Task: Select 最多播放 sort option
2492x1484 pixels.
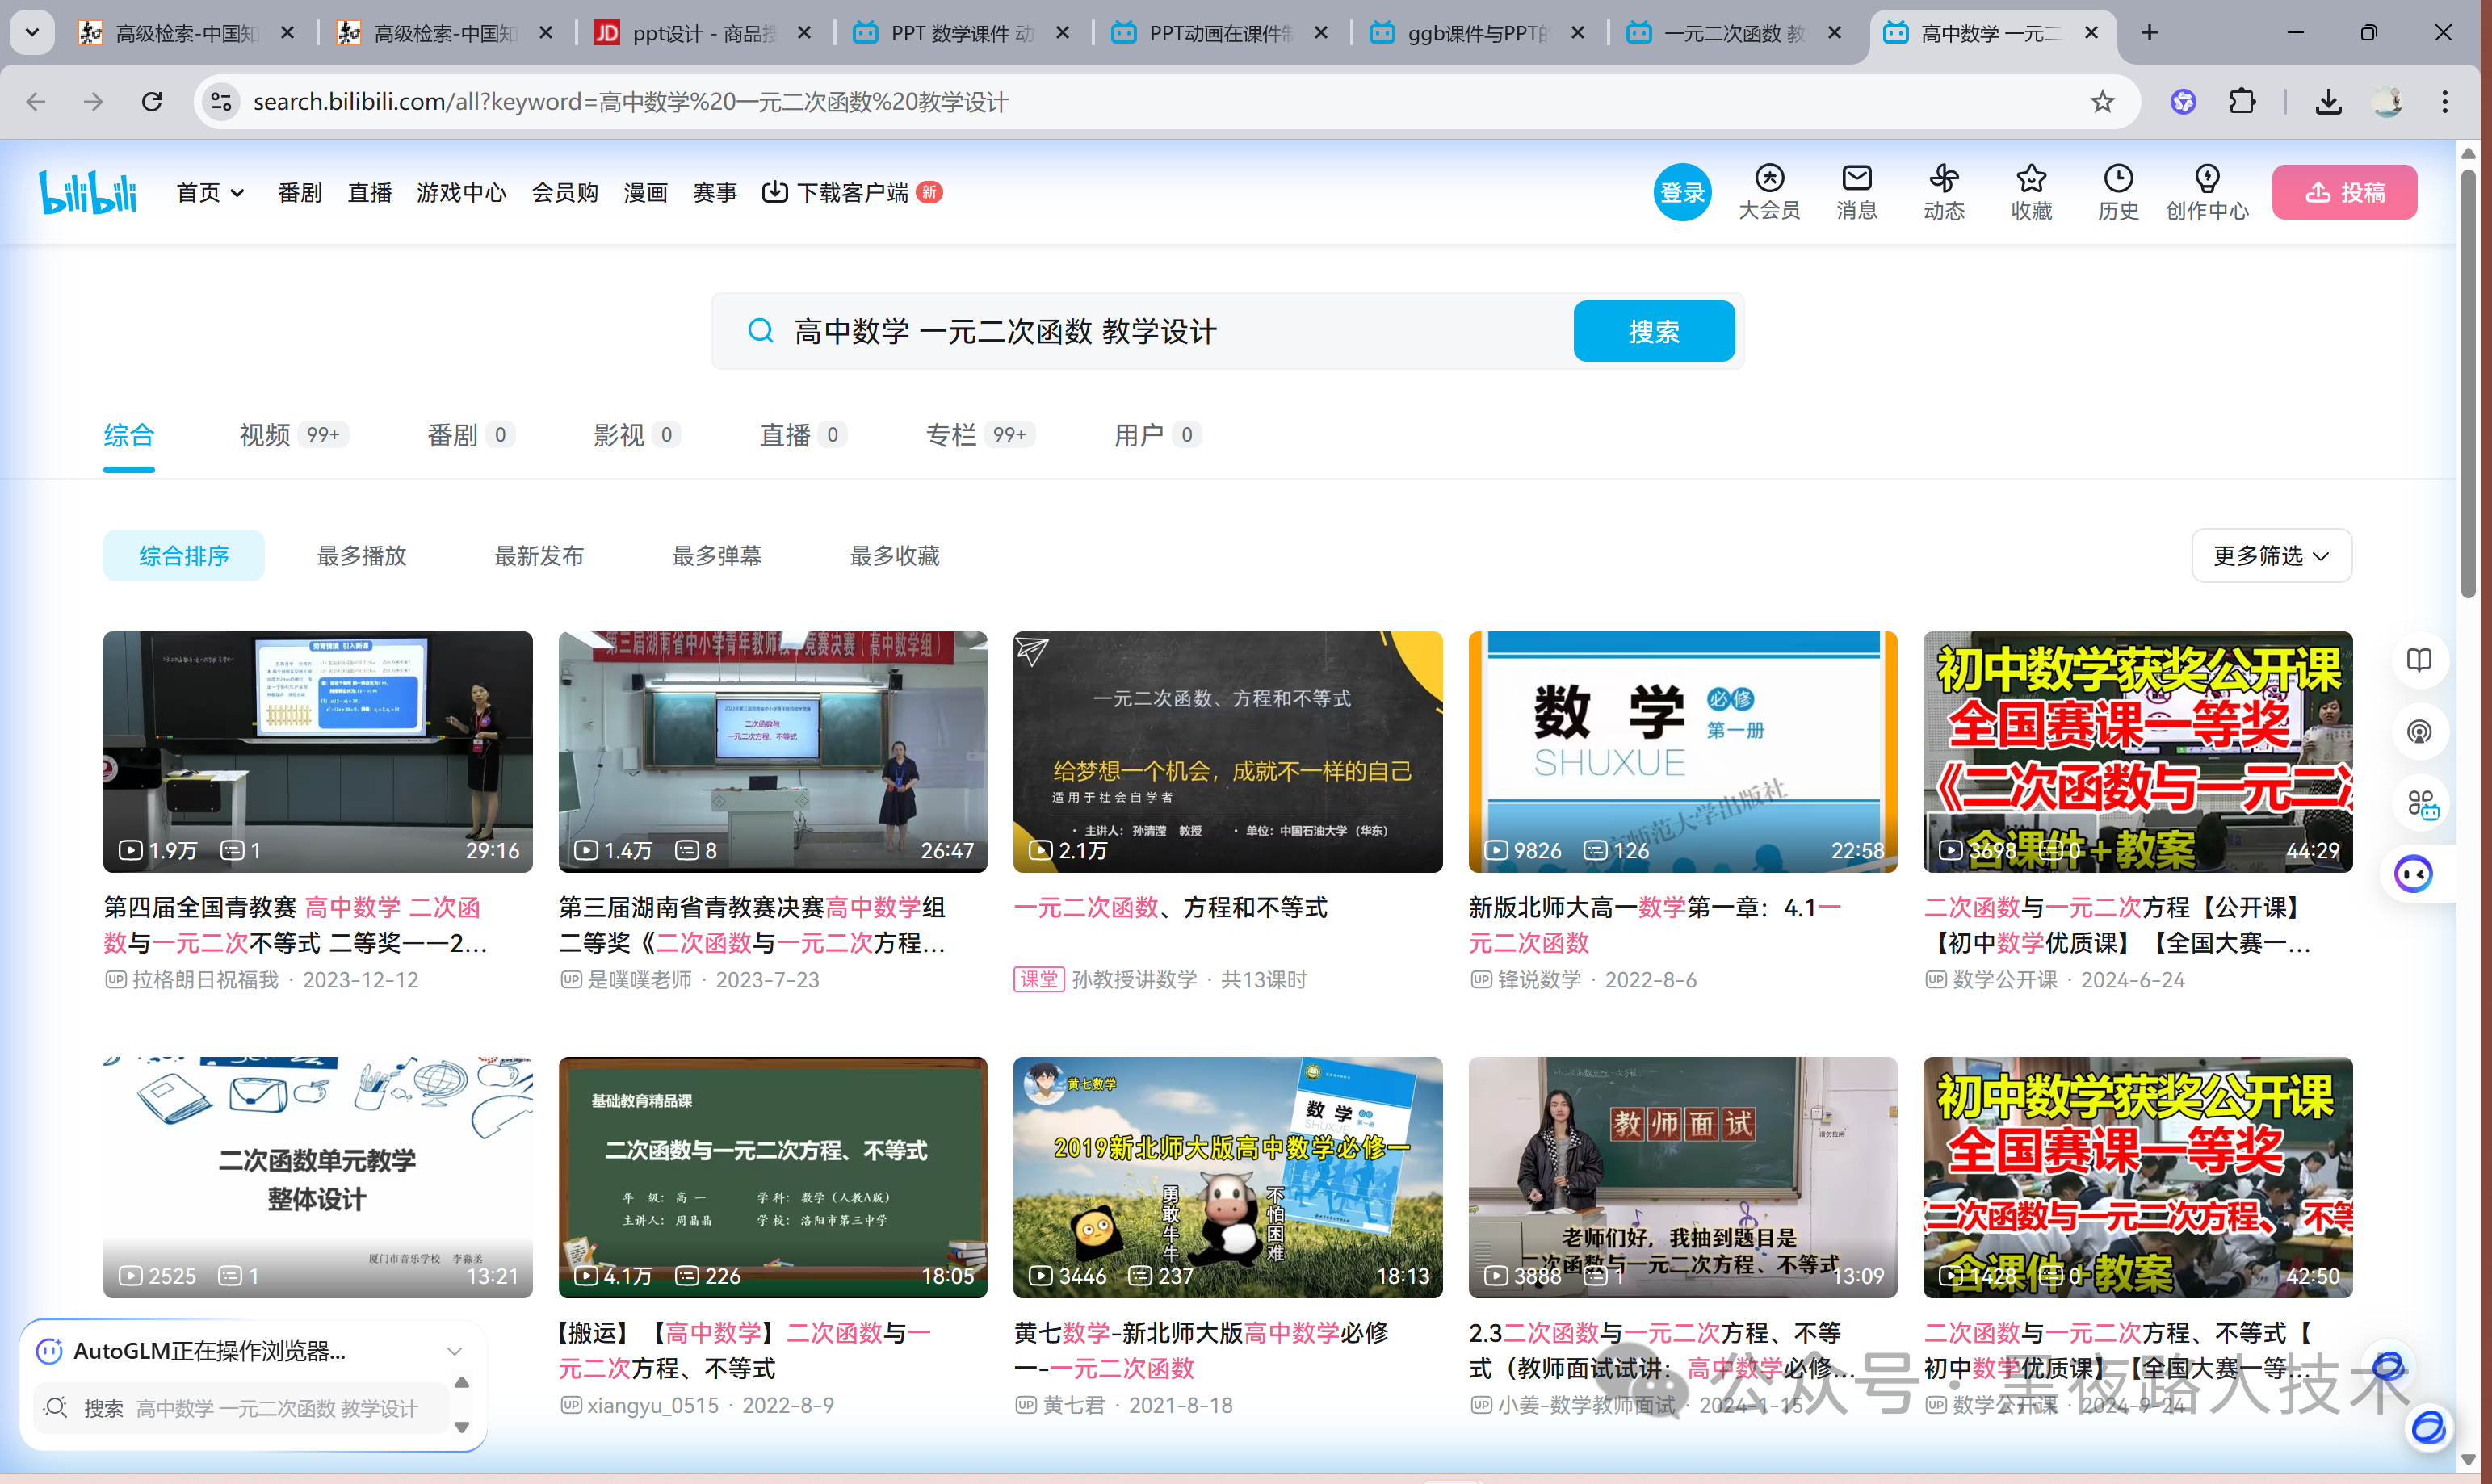Action: pos(361,556)
